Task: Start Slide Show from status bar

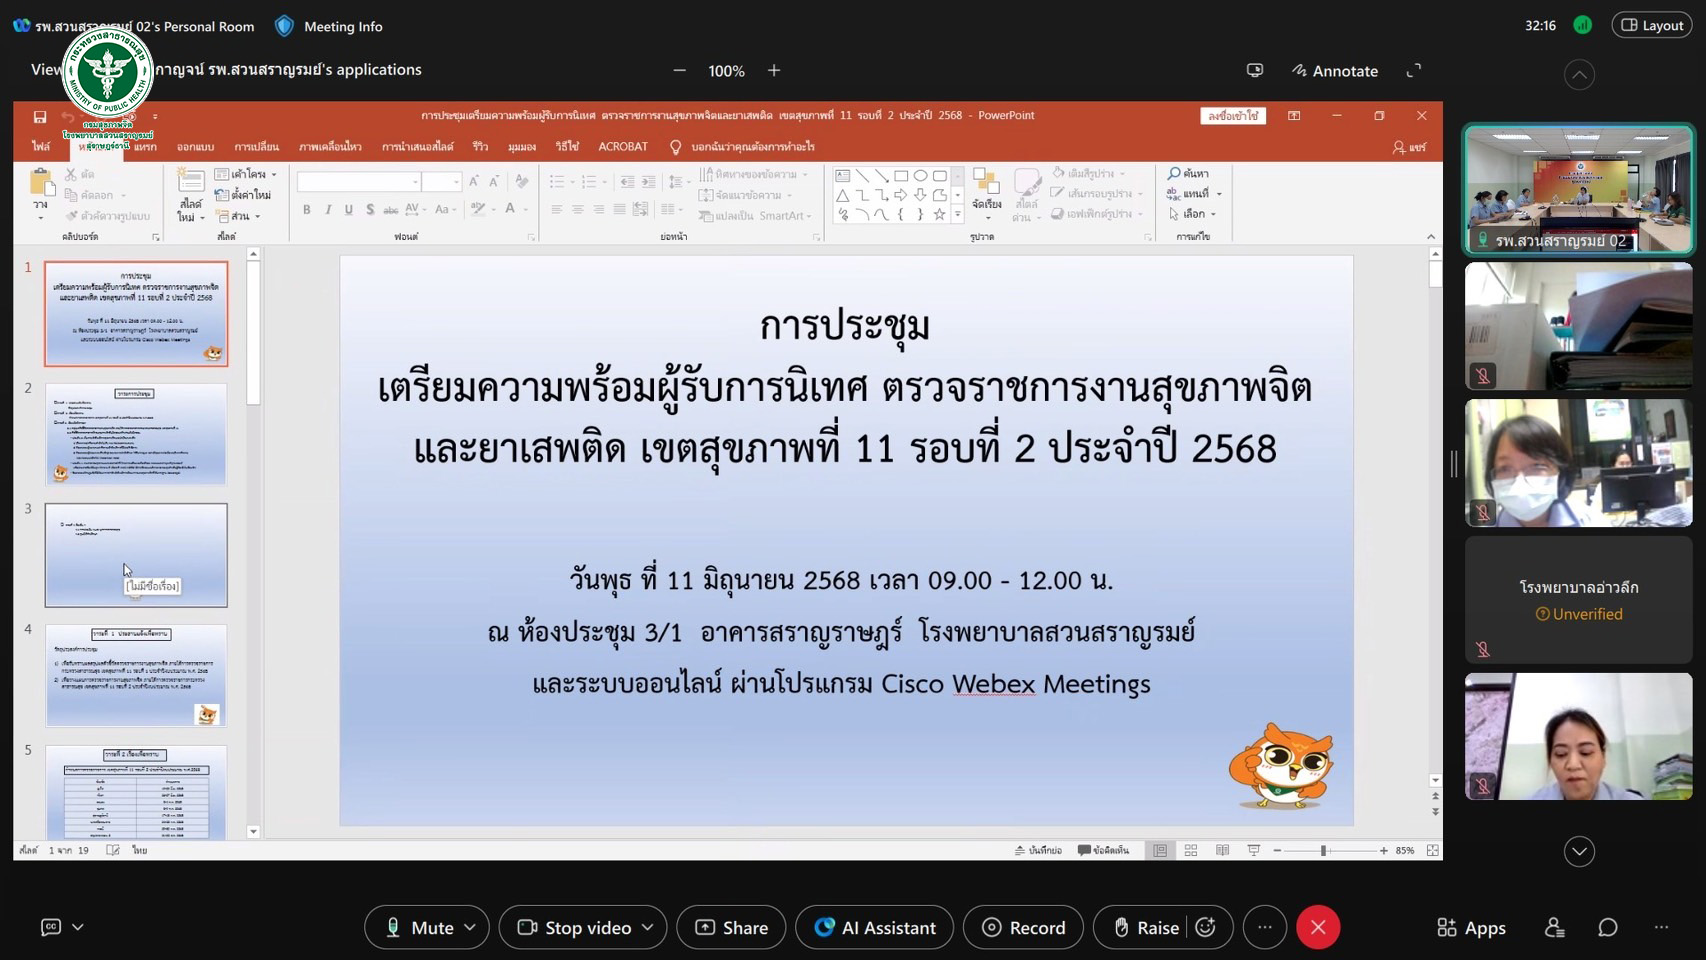Action: [1253, 851]
